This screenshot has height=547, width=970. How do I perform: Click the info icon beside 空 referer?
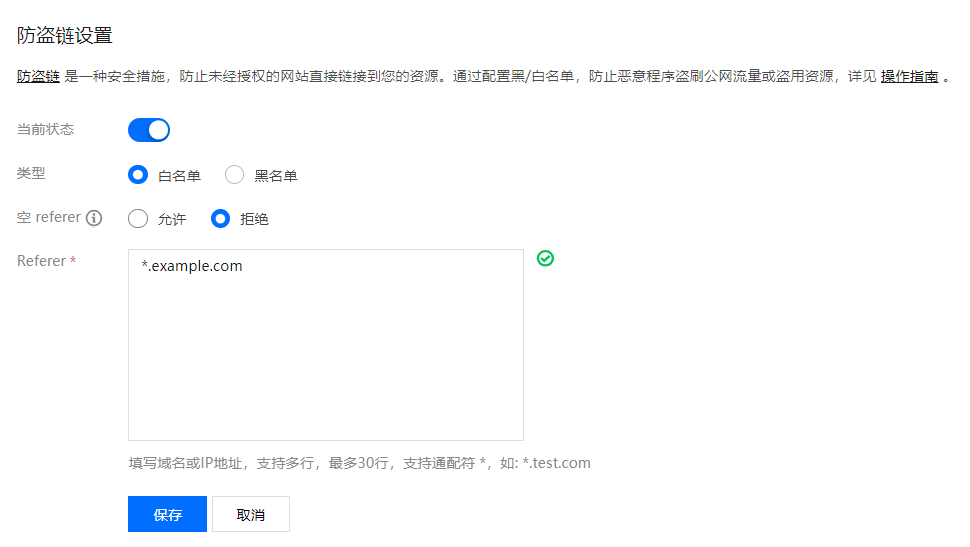[95, 218]
